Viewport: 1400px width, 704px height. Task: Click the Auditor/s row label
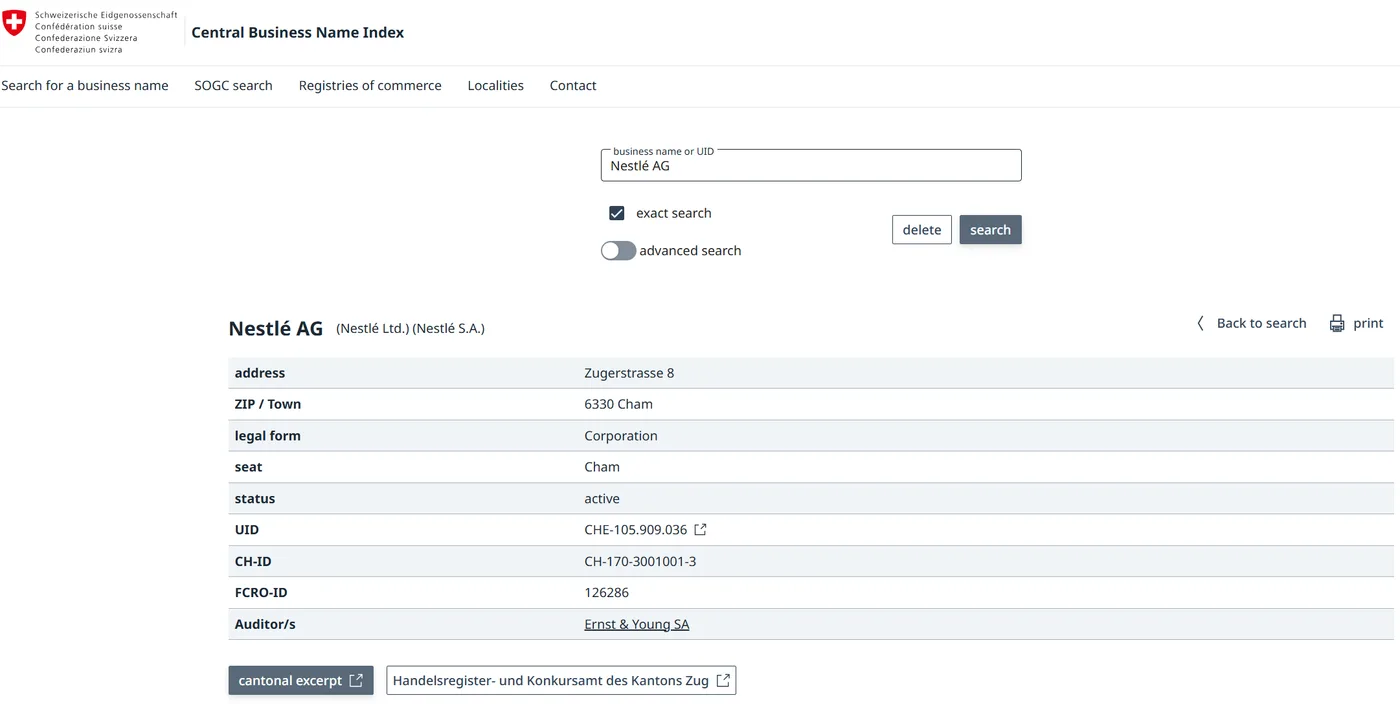[265, 624]
